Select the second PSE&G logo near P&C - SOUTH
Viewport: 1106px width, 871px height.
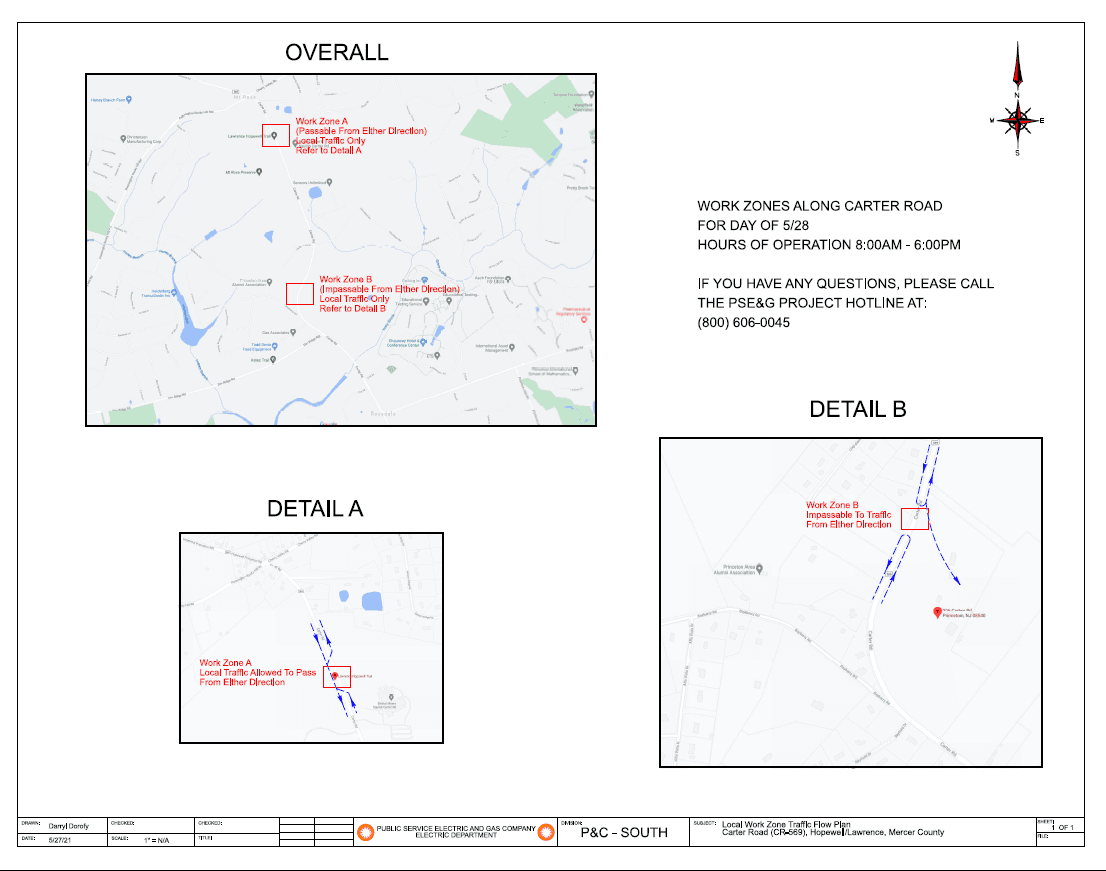coord(546,830)
